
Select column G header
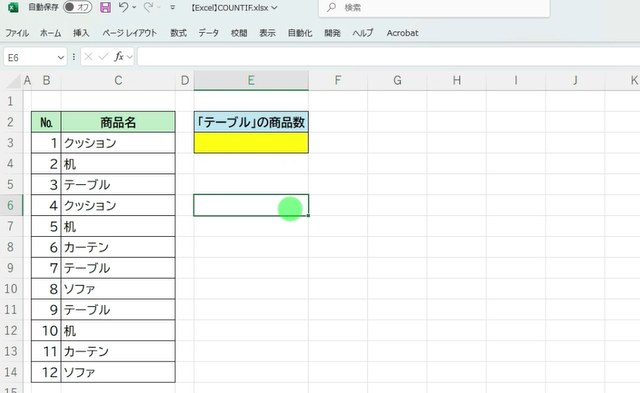click(397, 80)
